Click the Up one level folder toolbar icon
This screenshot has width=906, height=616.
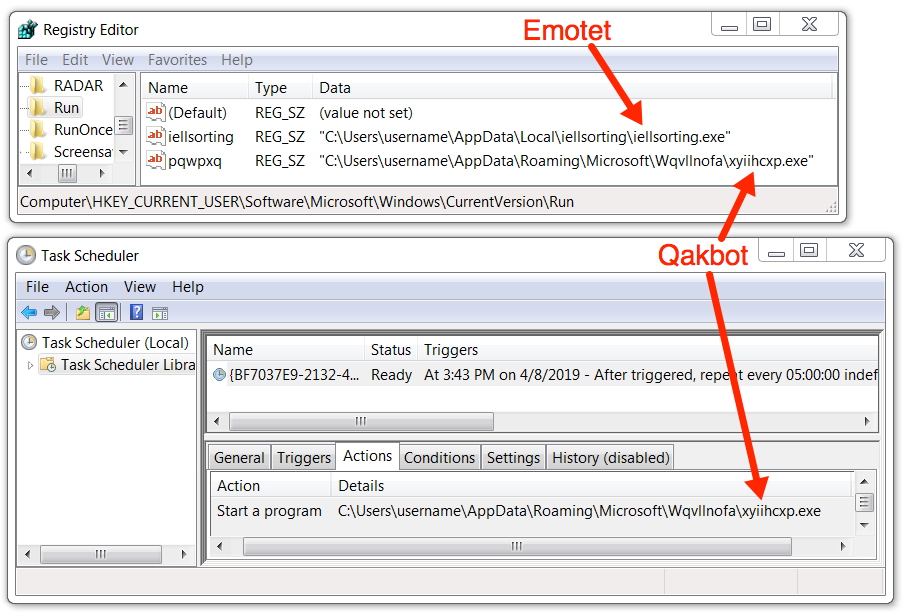(83, 313)
